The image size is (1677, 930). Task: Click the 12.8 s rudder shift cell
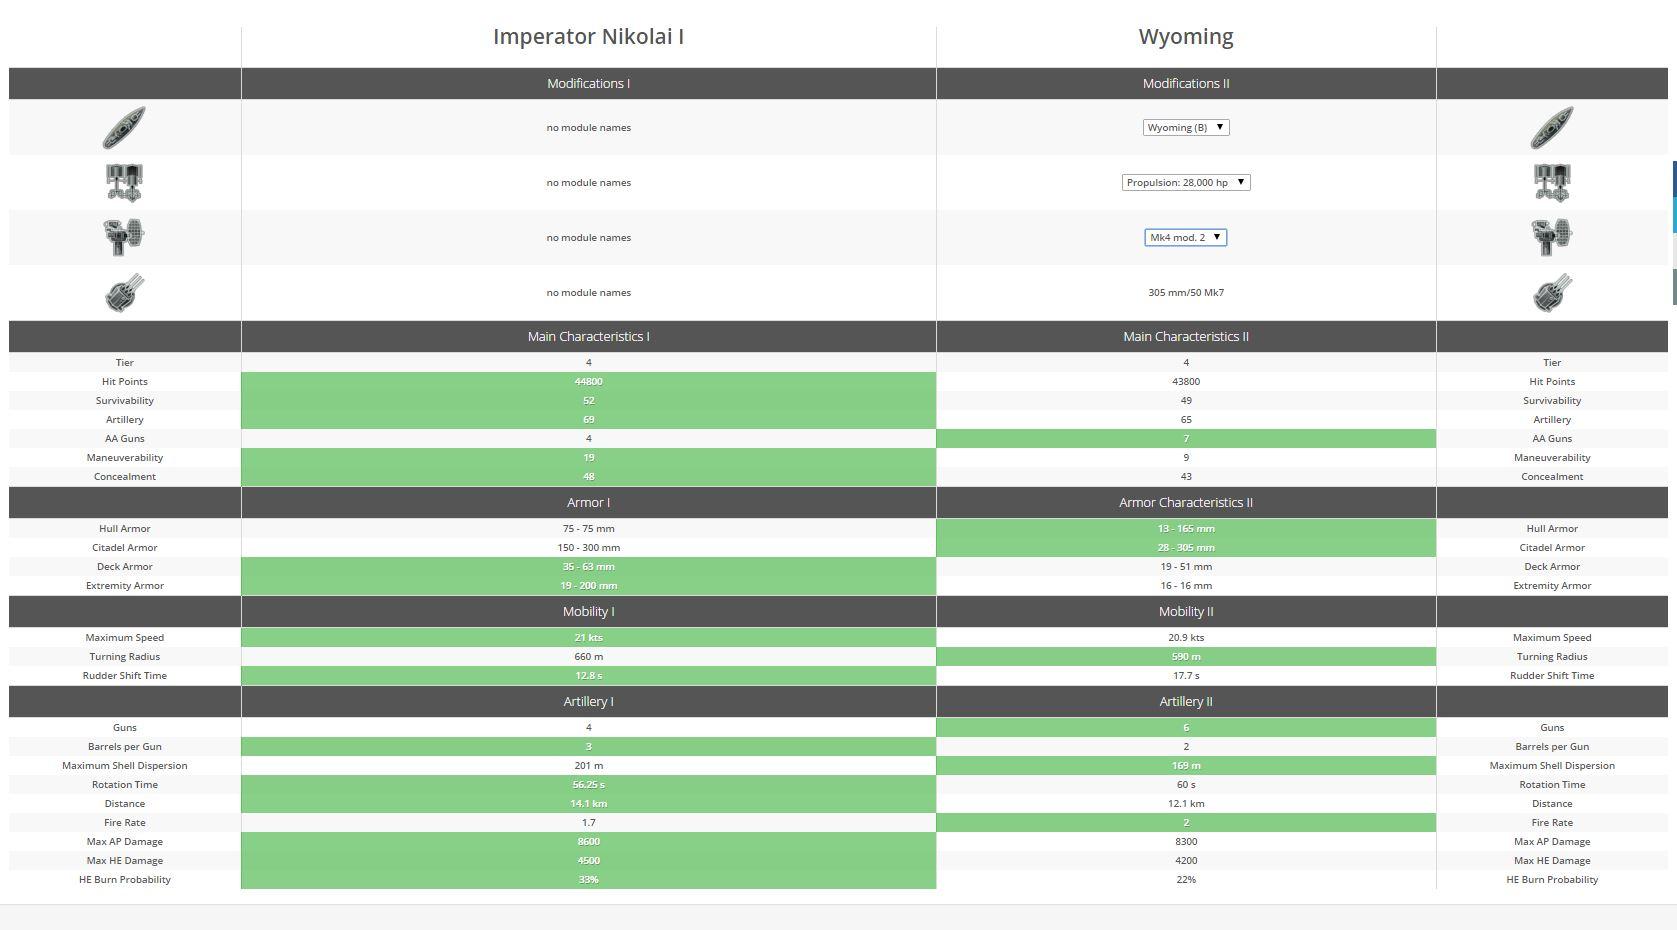588,675
